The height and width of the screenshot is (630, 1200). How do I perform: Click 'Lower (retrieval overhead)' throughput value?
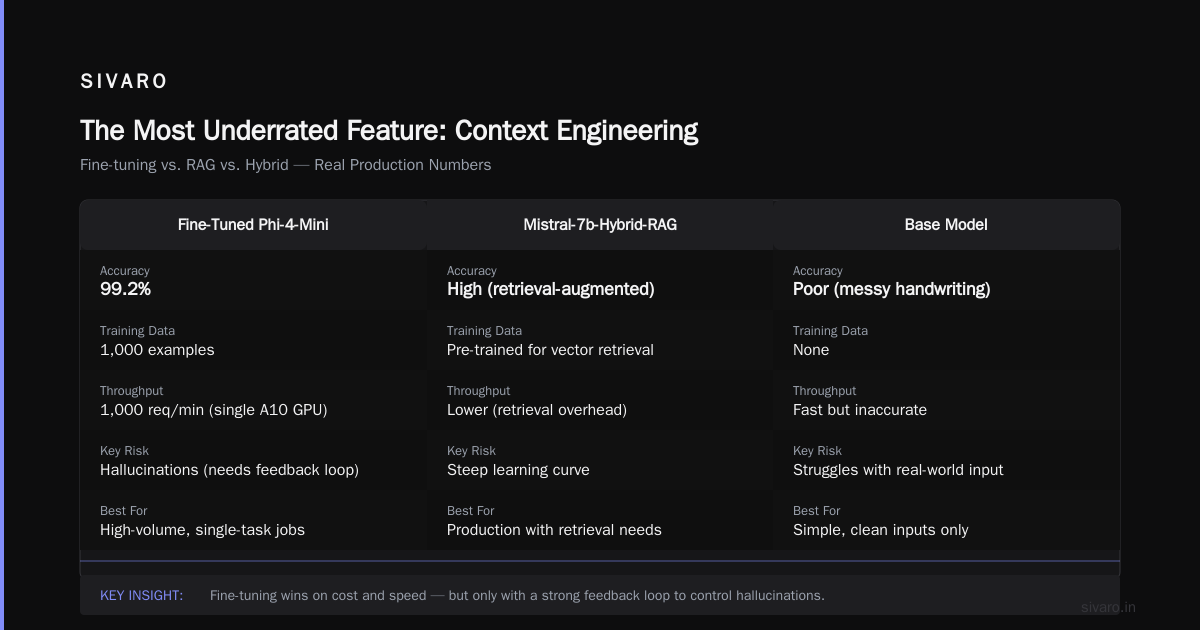tap(538, 410)
